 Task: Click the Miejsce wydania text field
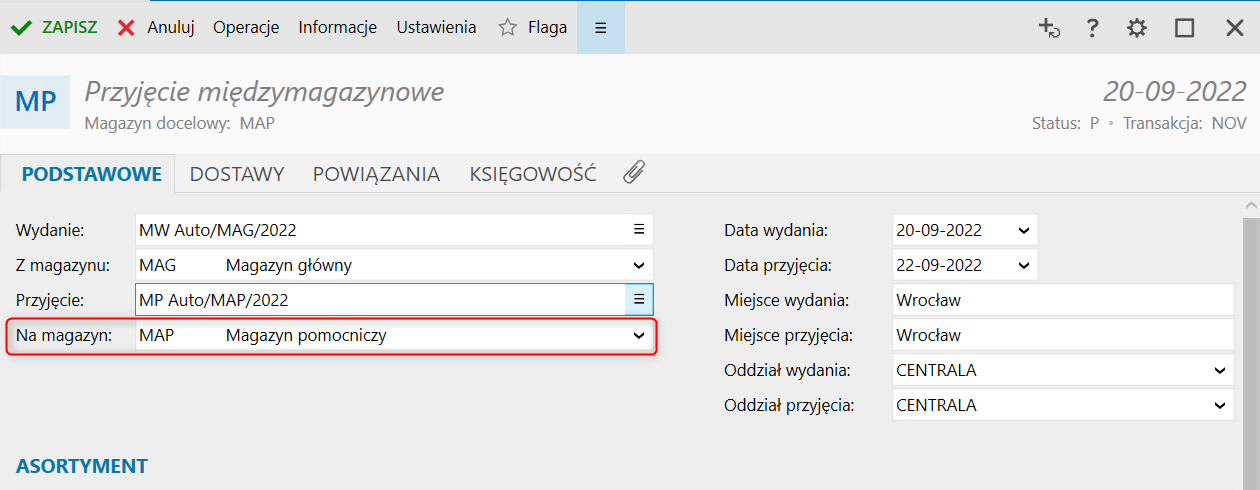coord(1063,300)
